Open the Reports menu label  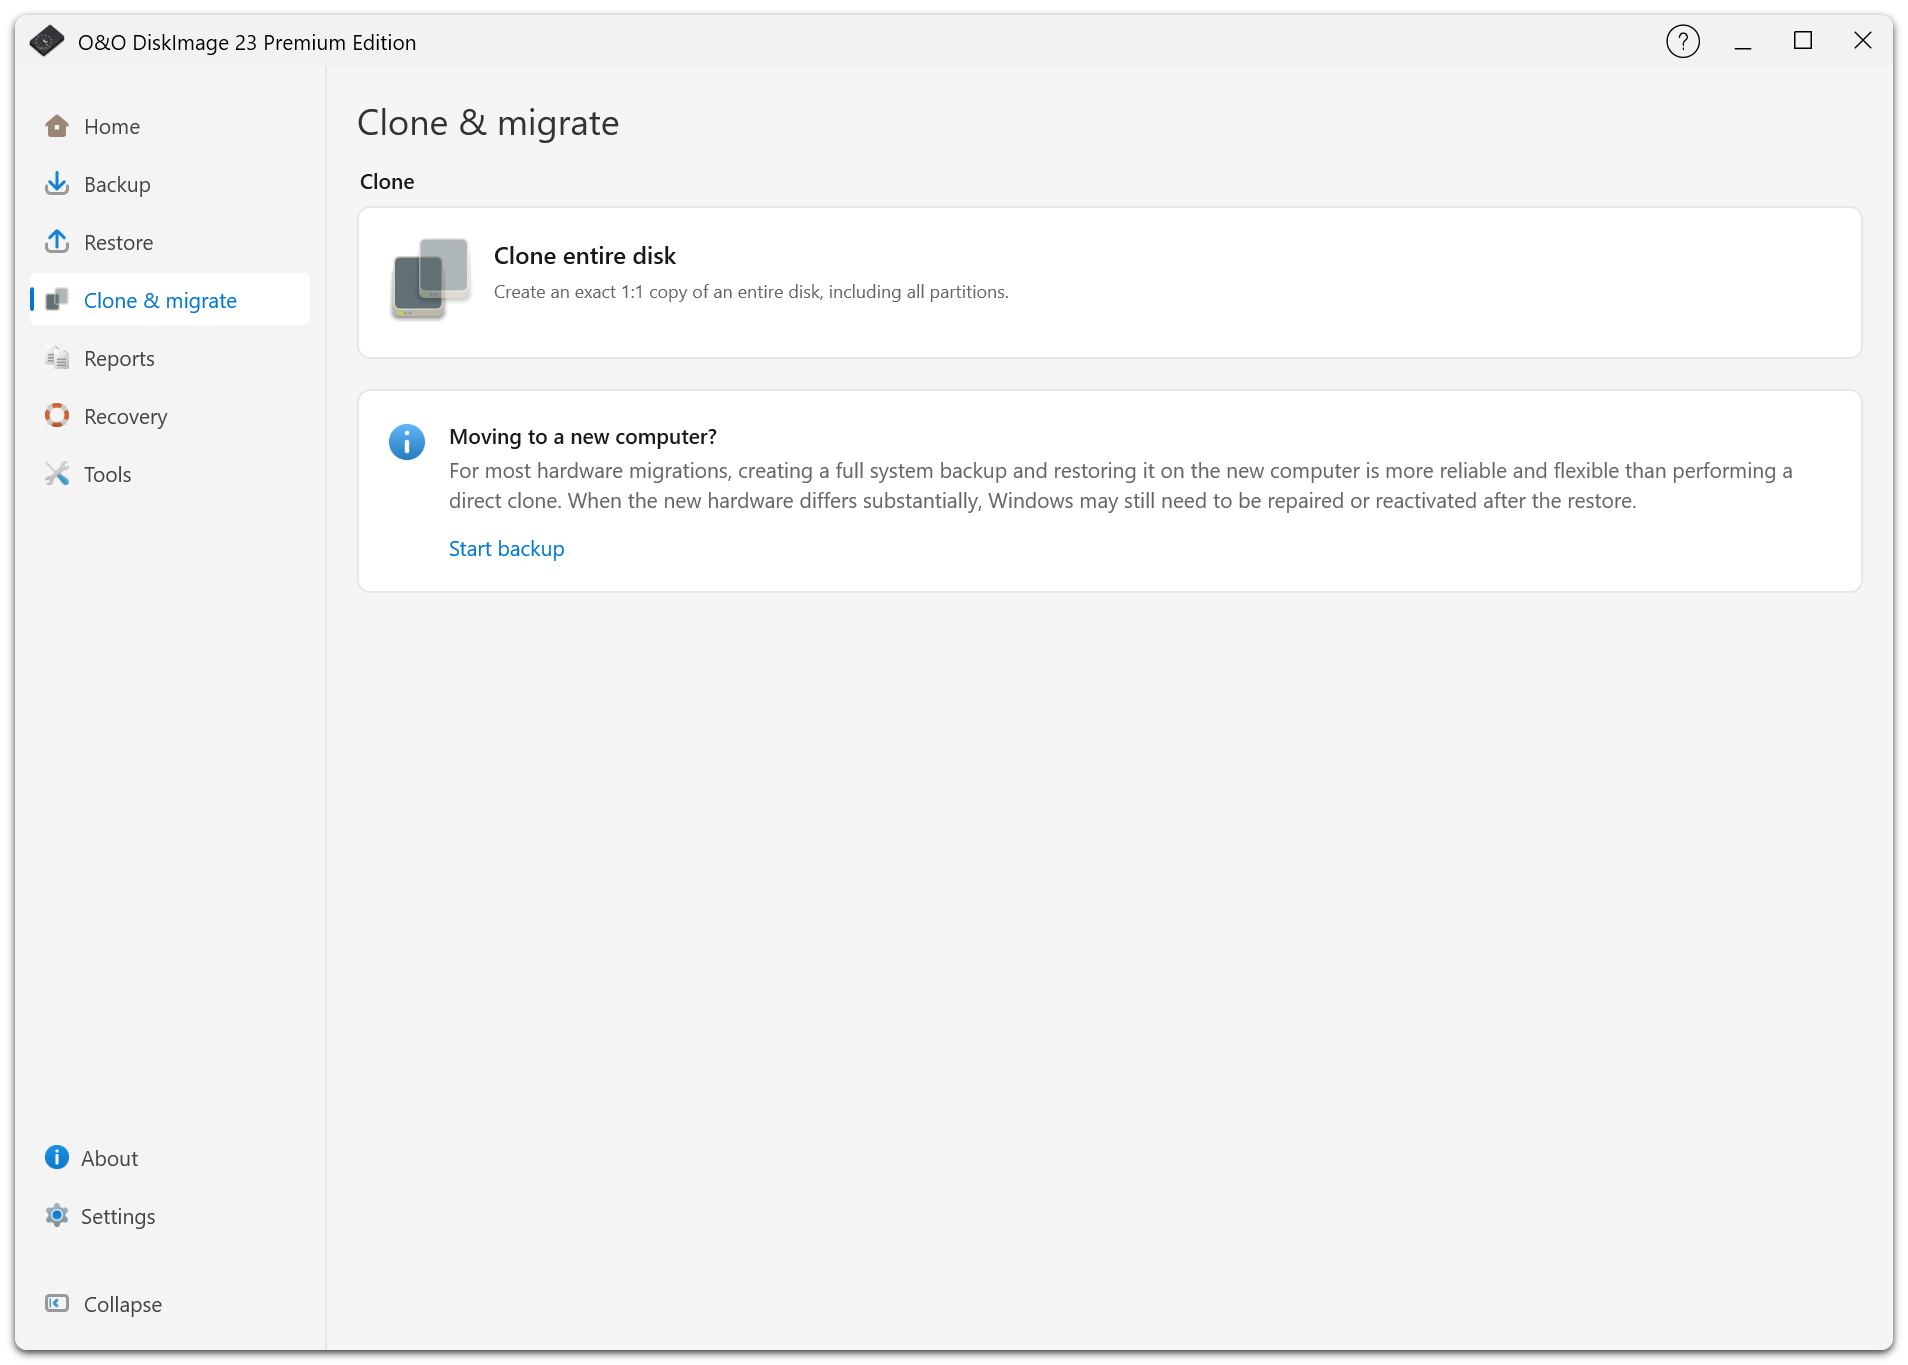coord(119,359)
